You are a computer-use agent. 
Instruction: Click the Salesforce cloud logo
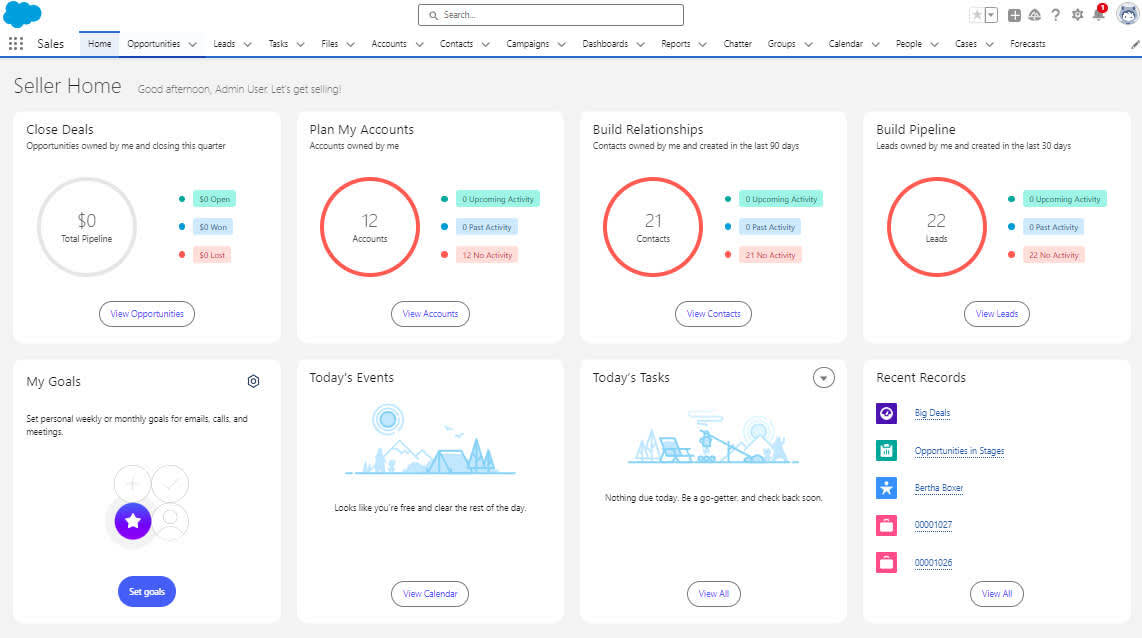[23, 15]
